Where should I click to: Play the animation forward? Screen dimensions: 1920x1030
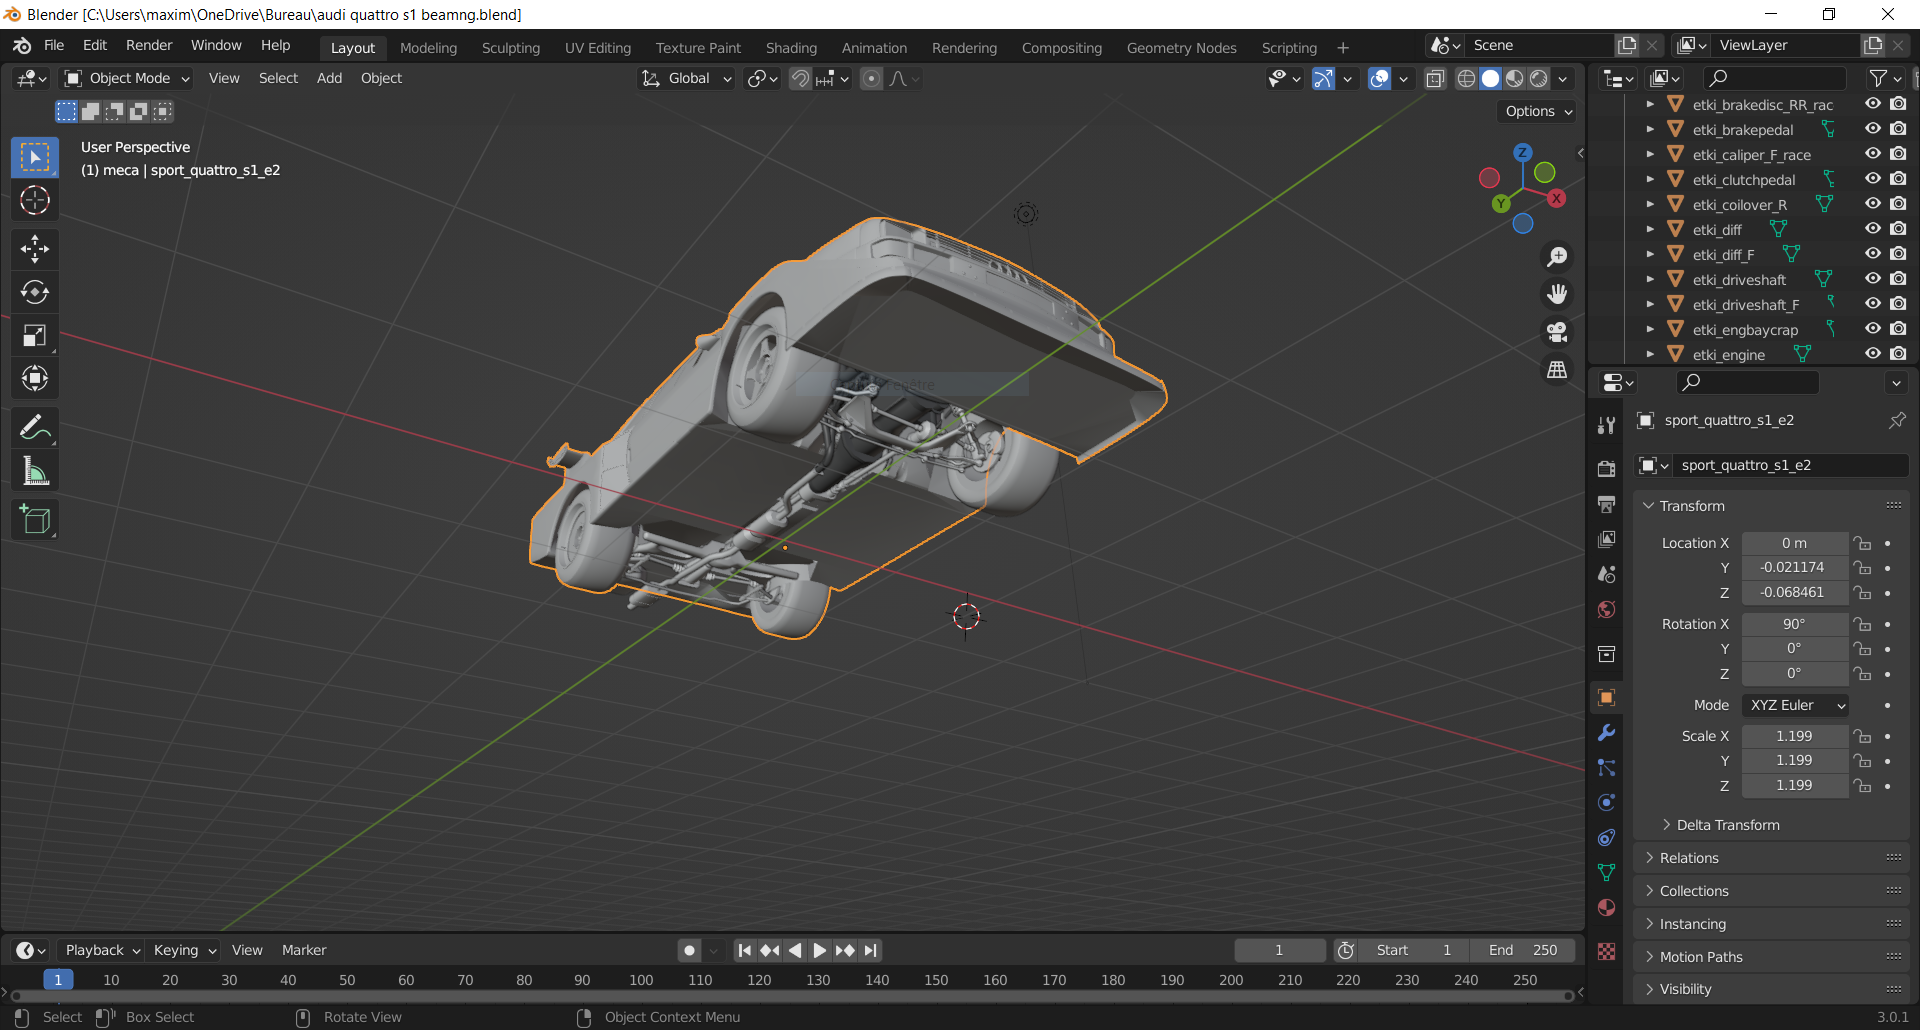(819, 950)
